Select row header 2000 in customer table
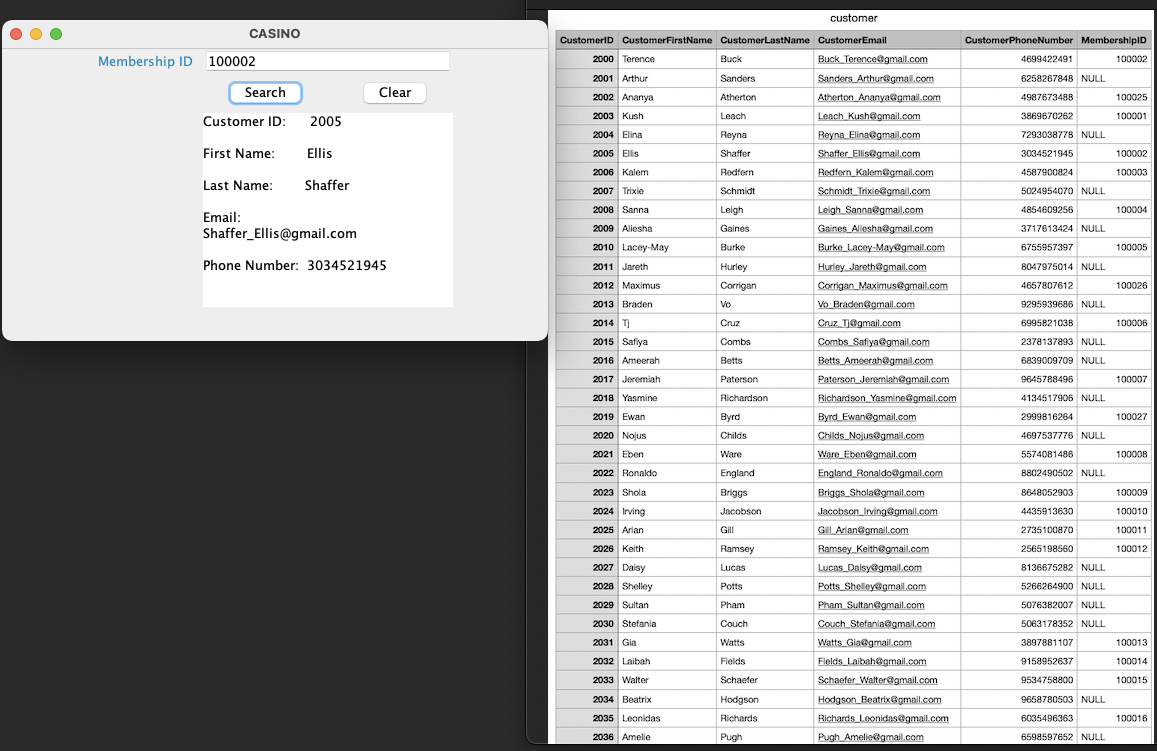The image size is (1157, 751). click(x=587, y=59)
